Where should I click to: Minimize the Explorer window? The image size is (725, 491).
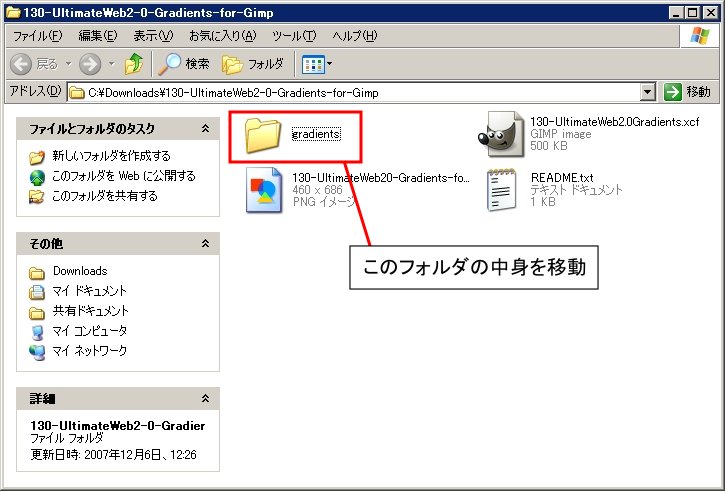[676, 12]
